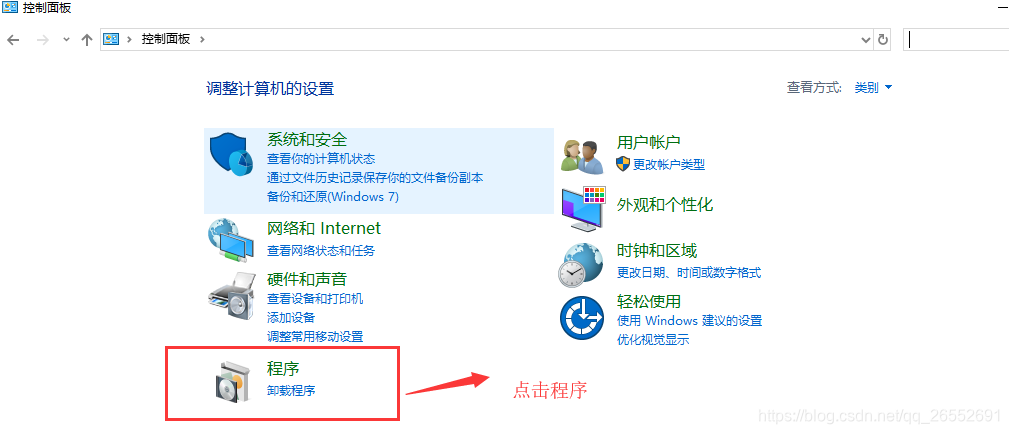The width and height of the screenshot is (1009, 434).
Task: Click the Appearance and Personalization monitor icon
Action: (x=584, y=209)
